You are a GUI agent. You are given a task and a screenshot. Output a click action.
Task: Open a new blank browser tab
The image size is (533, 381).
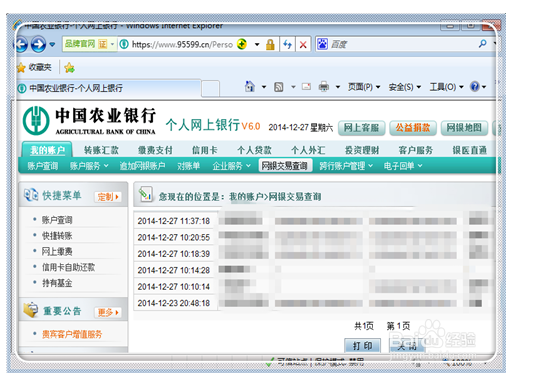coord(210,89)
